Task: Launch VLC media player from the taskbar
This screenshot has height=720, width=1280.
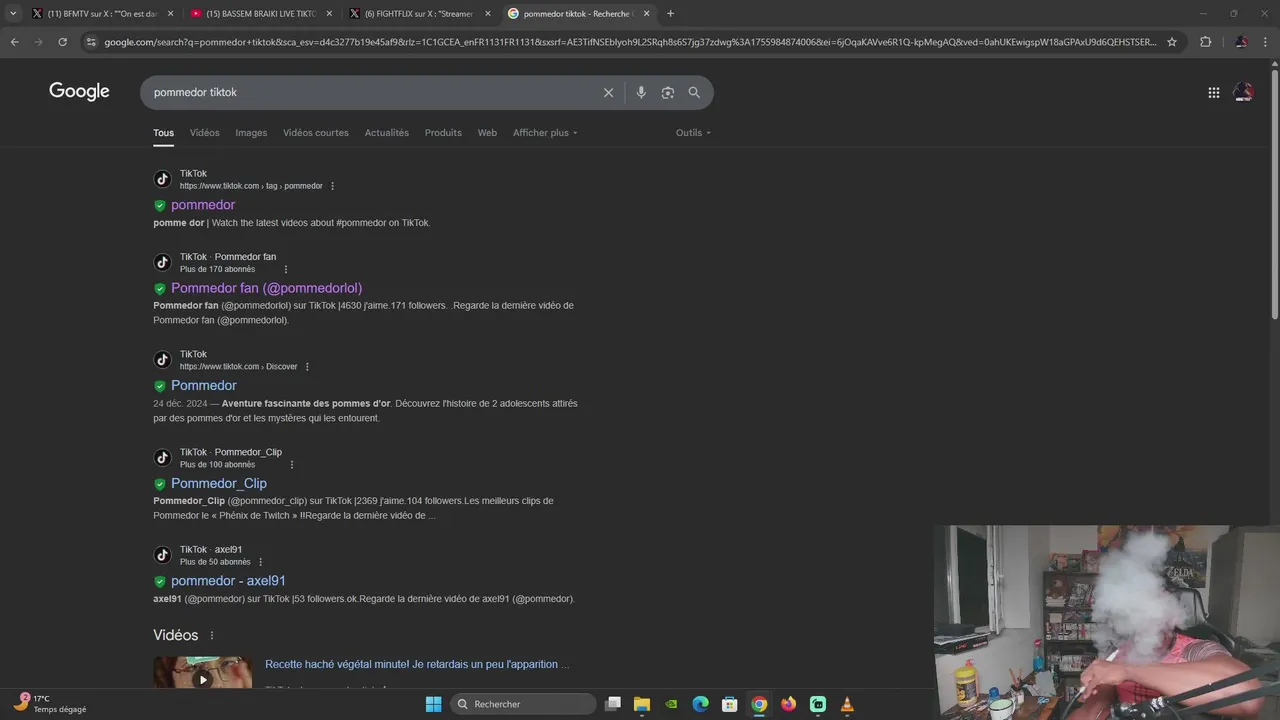Action: (x=847, y=704)
